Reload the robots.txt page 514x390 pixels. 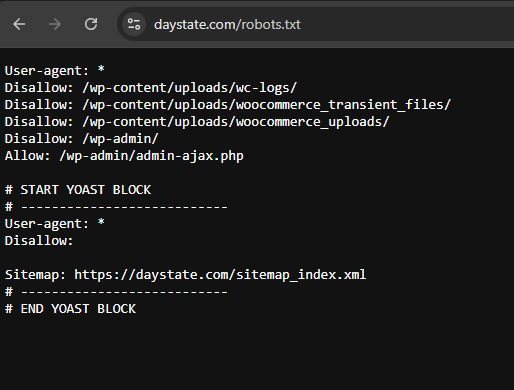(x=91, y=24)
